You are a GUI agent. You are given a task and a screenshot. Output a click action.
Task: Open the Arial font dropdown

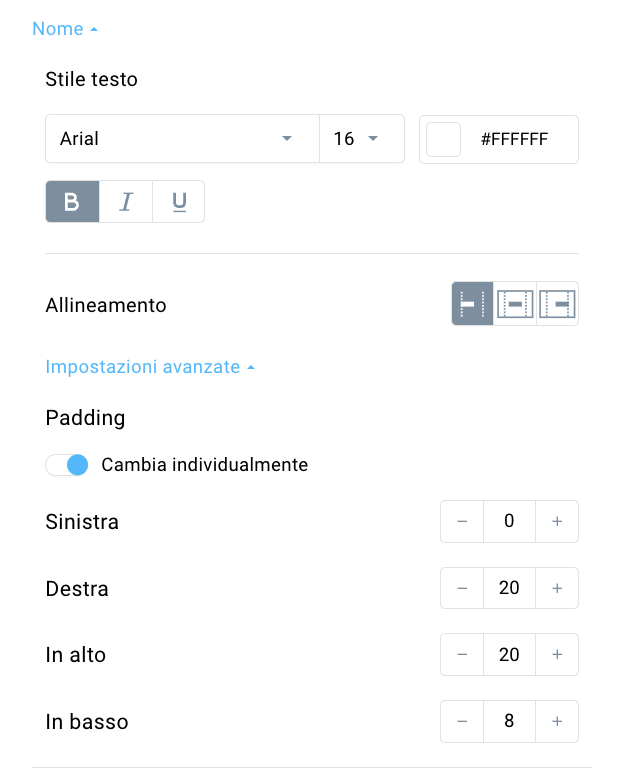tap(182, 139)
